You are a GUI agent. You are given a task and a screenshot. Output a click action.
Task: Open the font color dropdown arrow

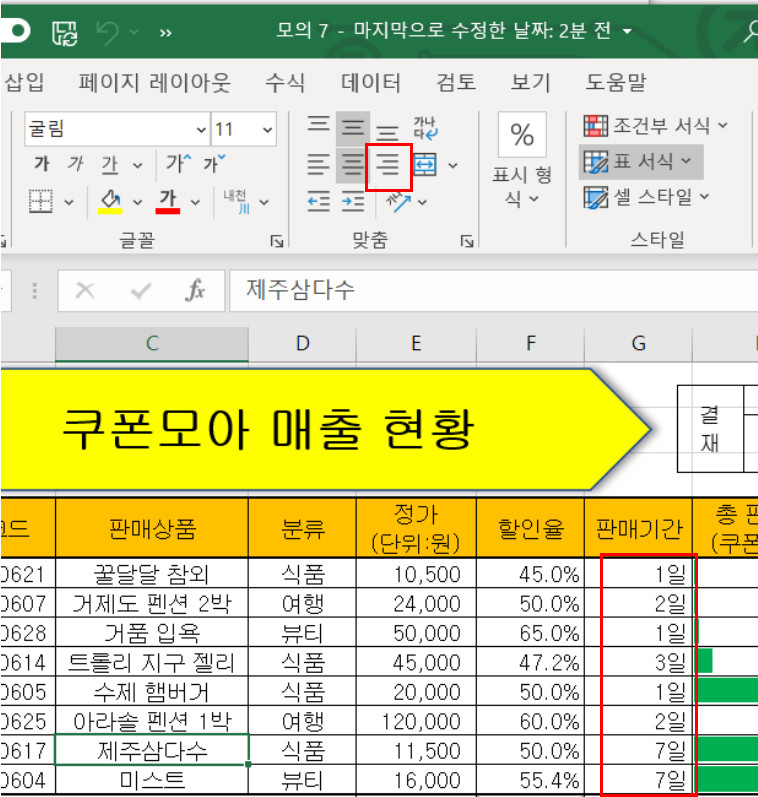tap(195, 202)
